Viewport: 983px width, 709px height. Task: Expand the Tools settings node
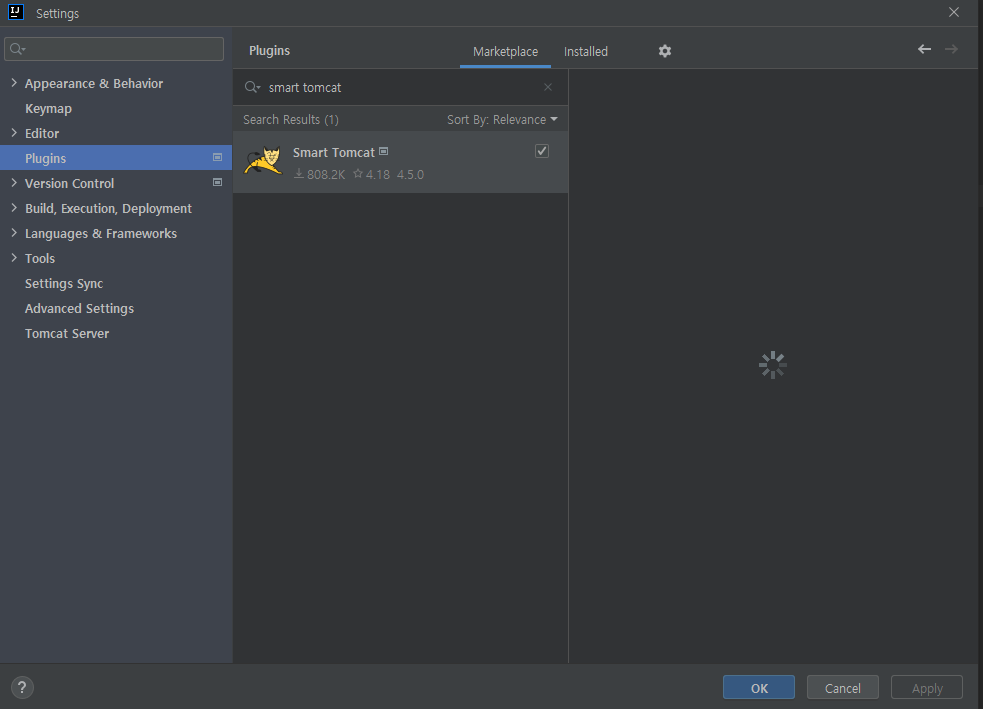pos(14,258)
